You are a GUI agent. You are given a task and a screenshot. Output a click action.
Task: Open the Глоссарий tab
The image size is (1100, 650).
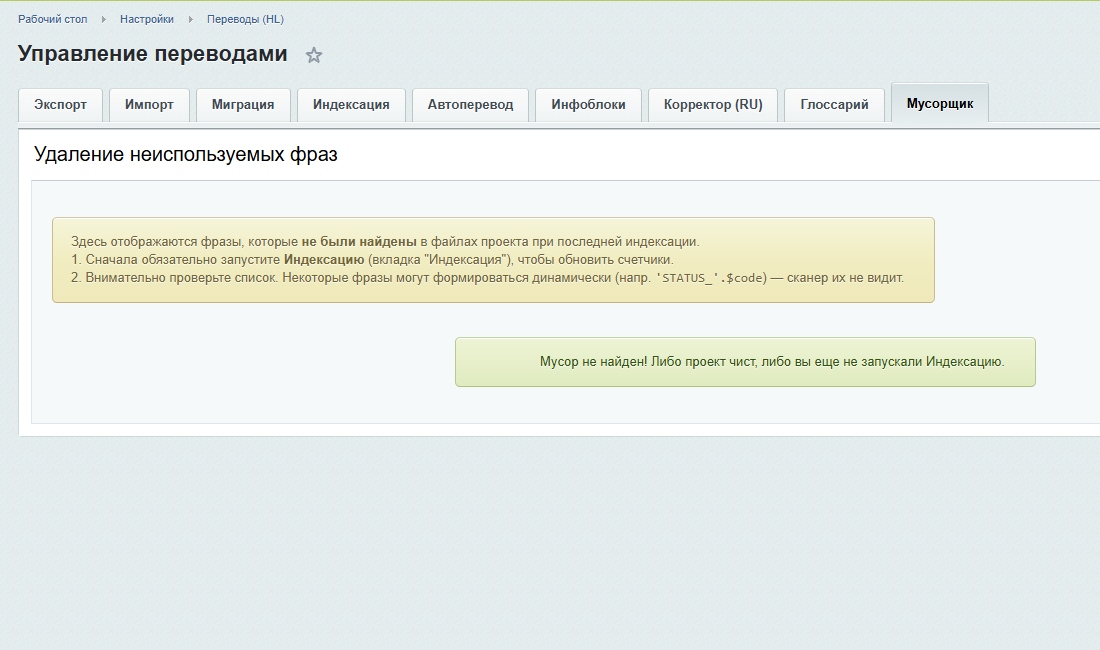[x=834, y=105]
